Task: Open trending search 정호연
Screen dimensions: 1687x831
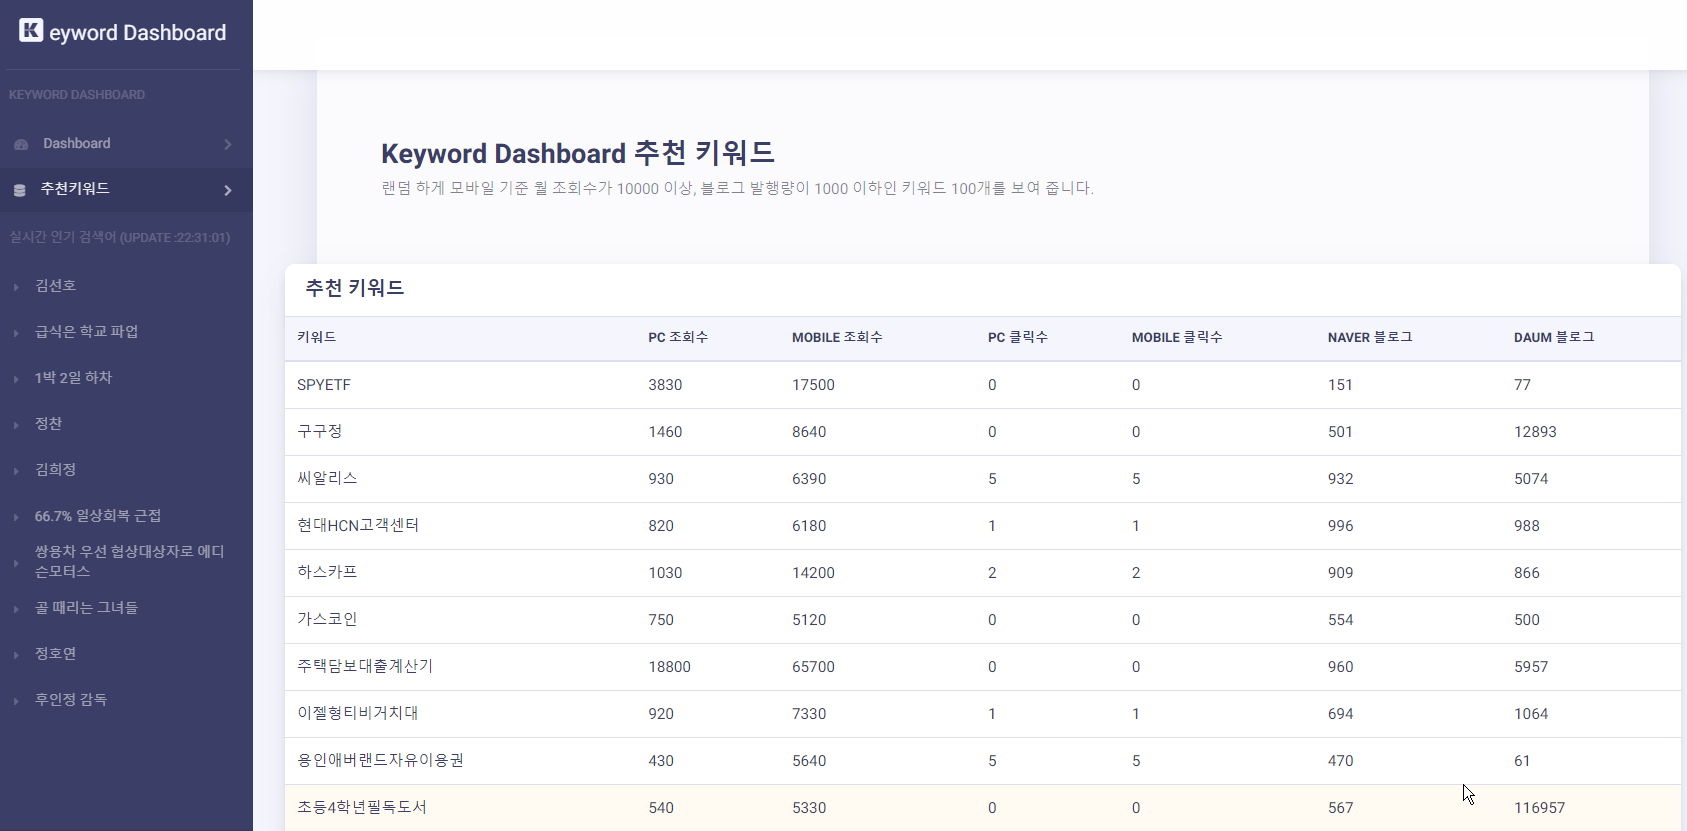Action: coord(56,654)
